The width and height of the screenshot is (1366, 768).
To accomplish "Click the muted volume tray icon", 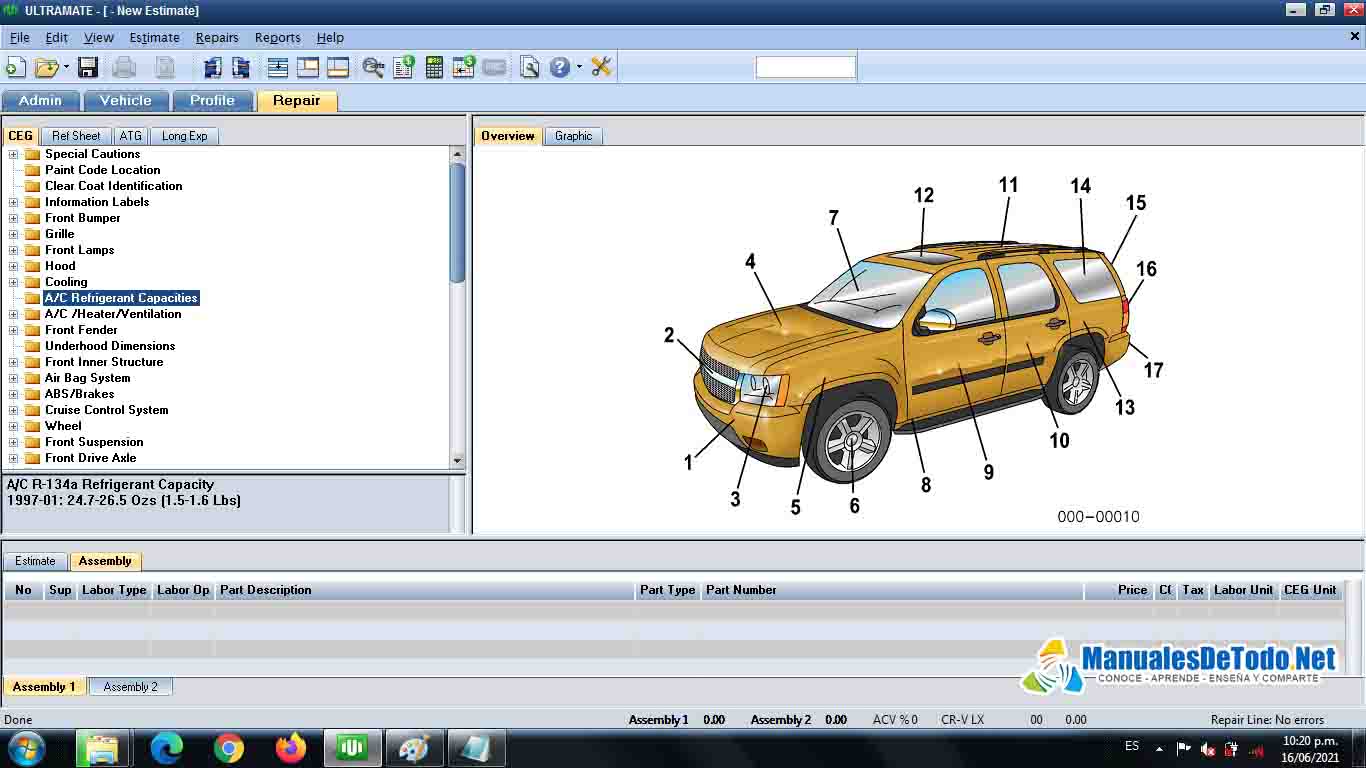I will (1207, 748).
